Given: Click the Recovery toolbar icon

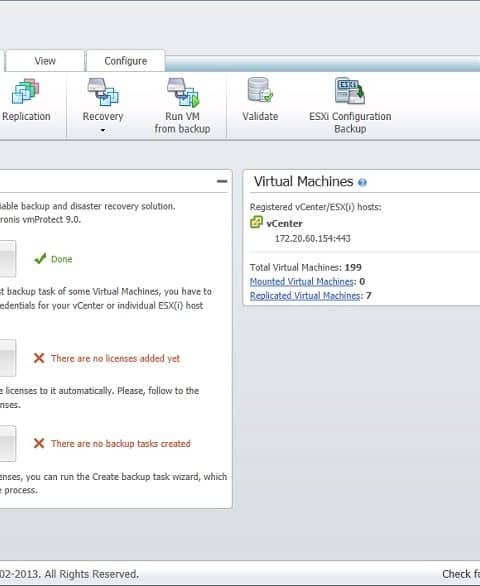Looking at the screenshot, I should click(103, 92).
